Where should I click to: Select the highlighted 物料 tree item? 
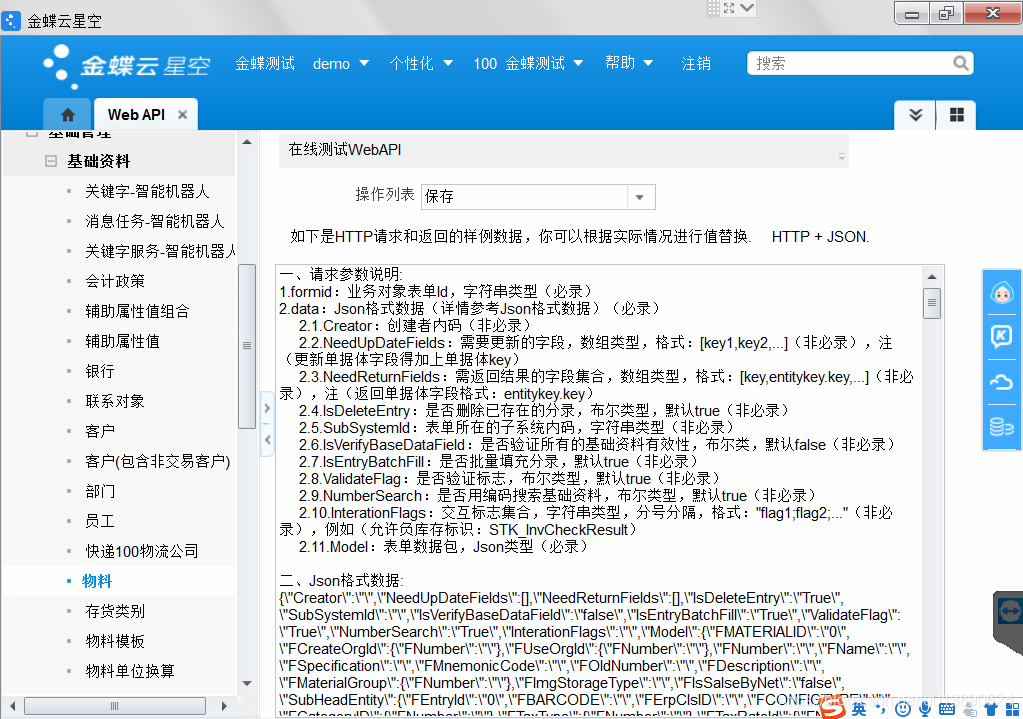(97, 581)
